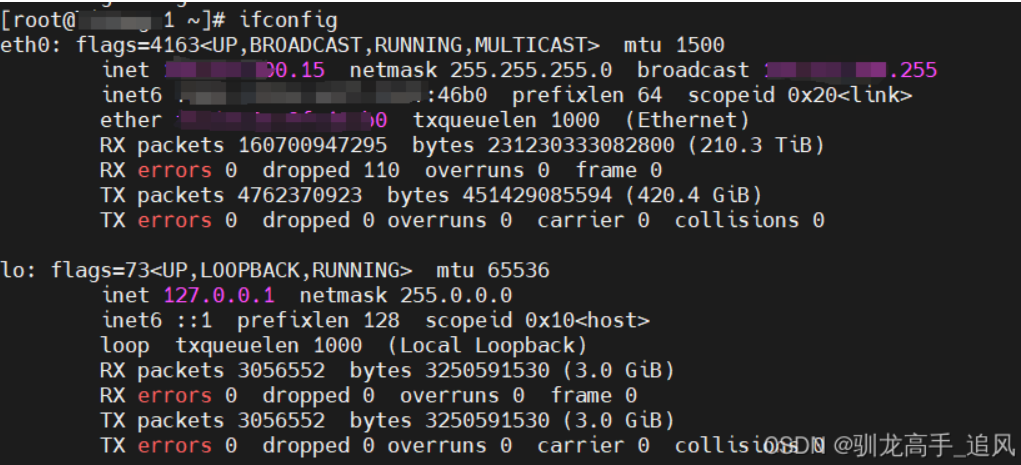Click the mtu 1500 value
The width and height of the screenshot is (1021, 465).
(x=674, y=45)
